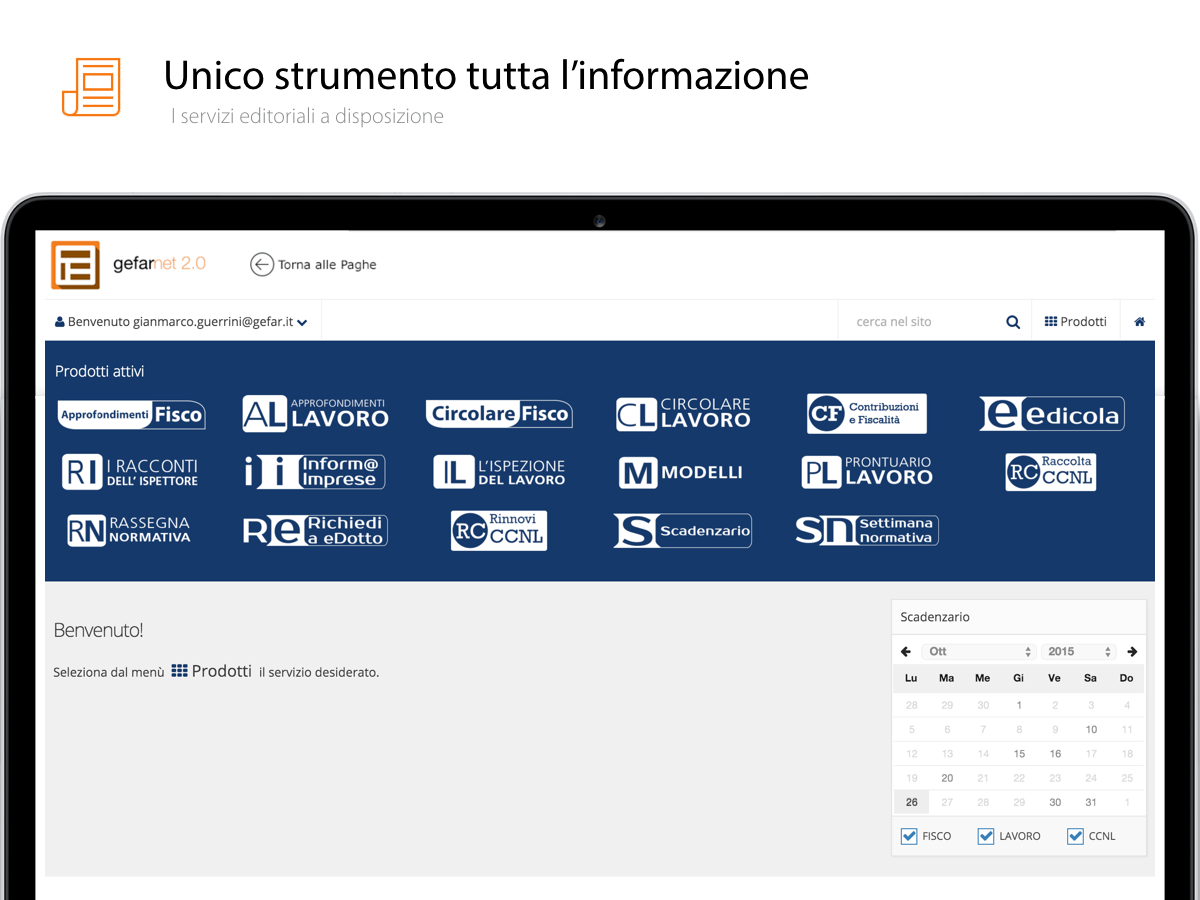Open Settimana Normativa product
Screen dimensions: 1200x900
click(x=866, y=530)
